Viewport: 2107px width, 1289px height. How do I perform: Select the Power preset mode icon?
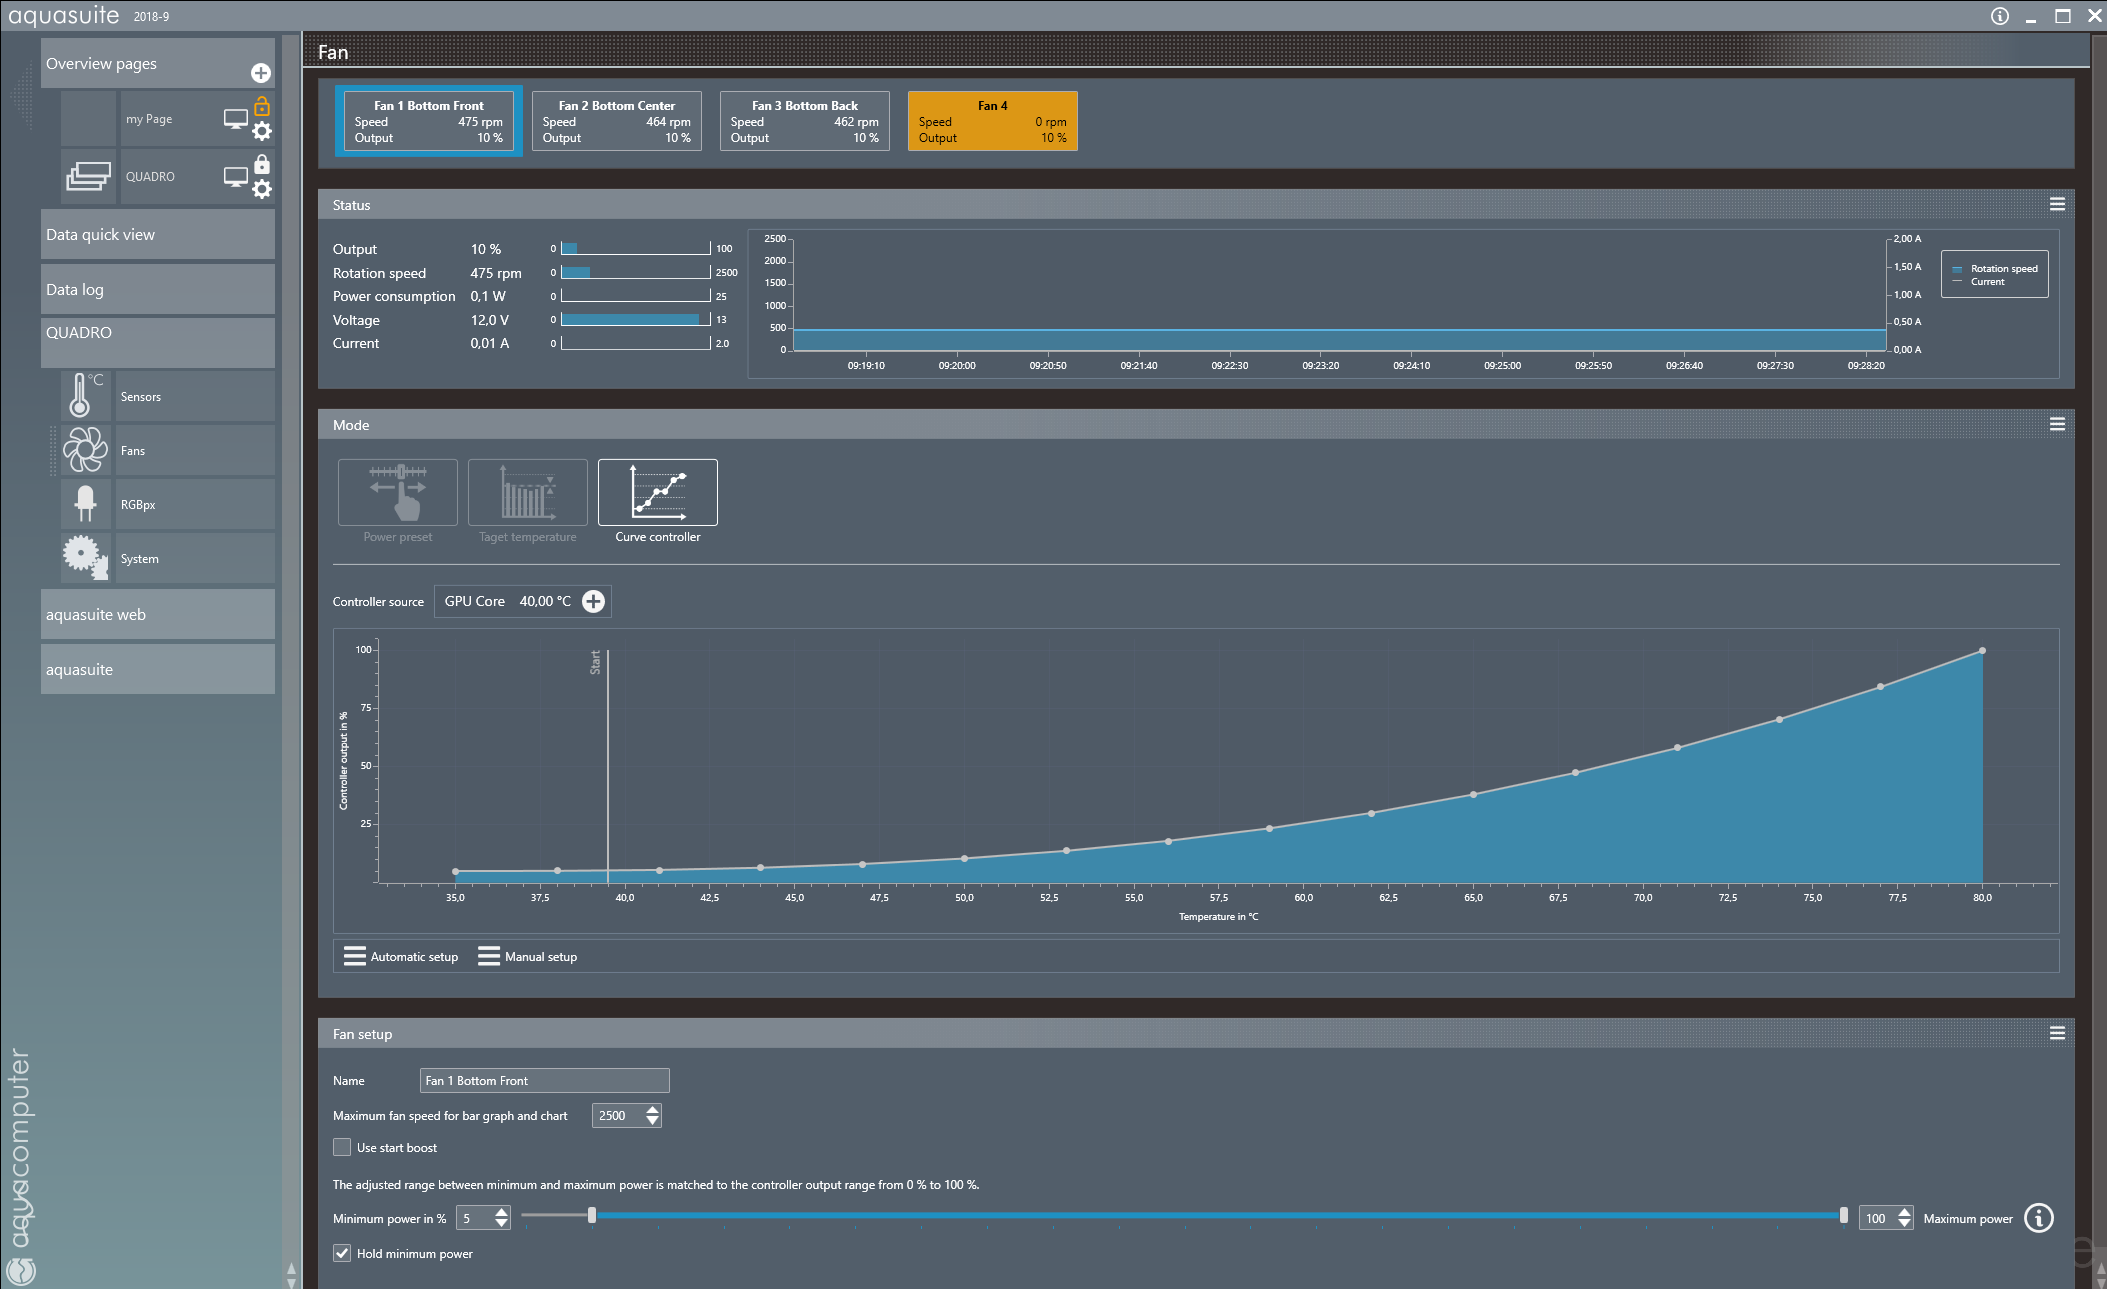pos(397,492)
